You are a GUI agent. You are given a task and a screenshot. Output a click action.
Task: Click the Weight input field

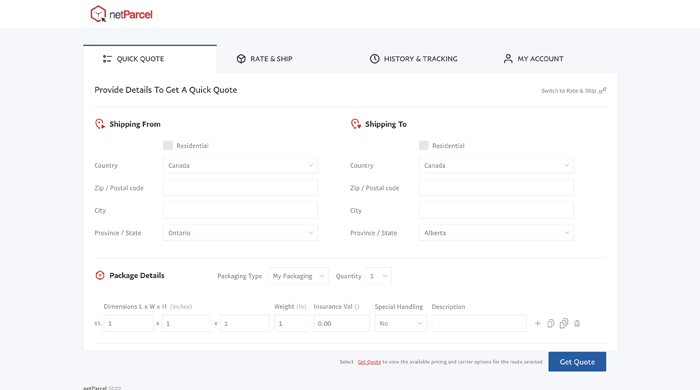pyautogui.click(x=292, y=324)
